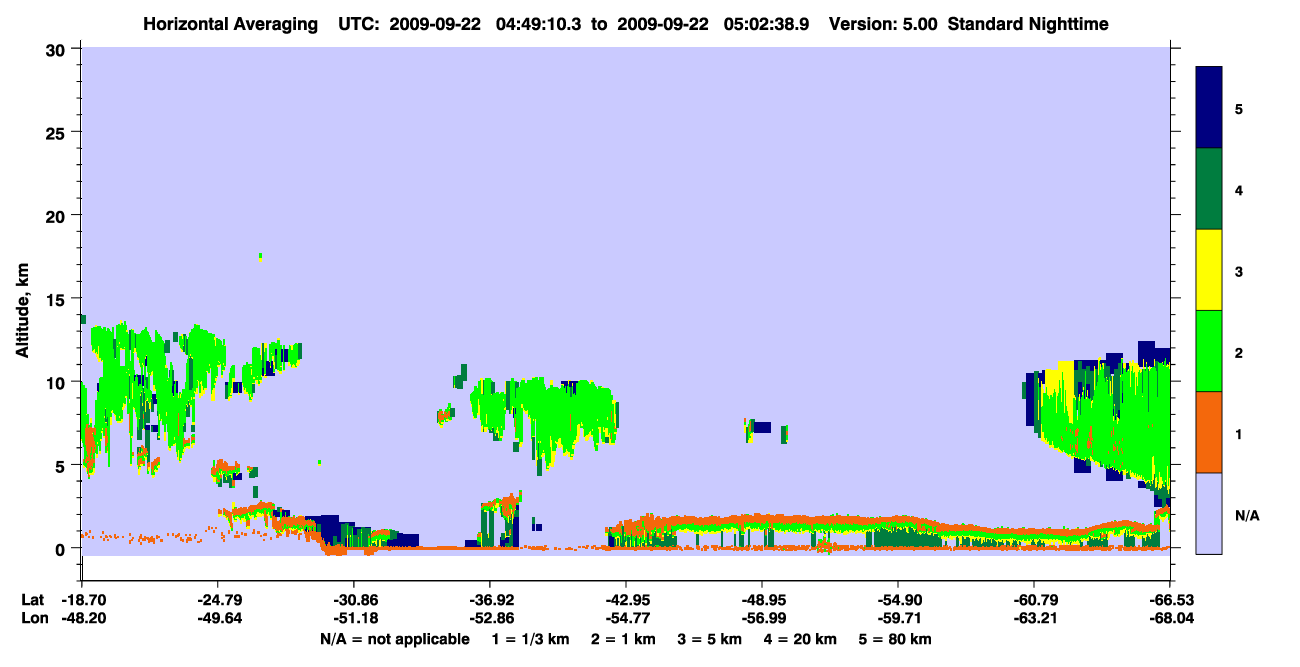The width and height of the screenshot is (1300, 667).
Task: Click the latitude value '-60.79'
Action: 1034,600
